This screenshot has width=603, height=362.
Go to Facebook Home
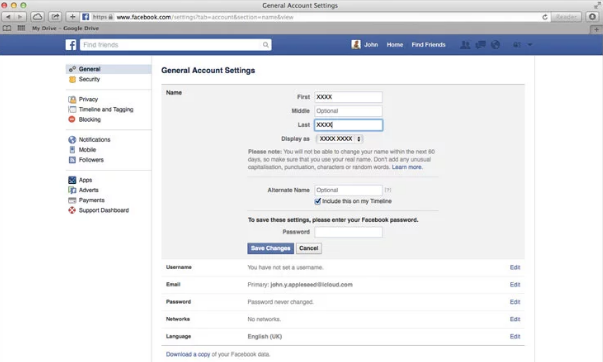395,45
